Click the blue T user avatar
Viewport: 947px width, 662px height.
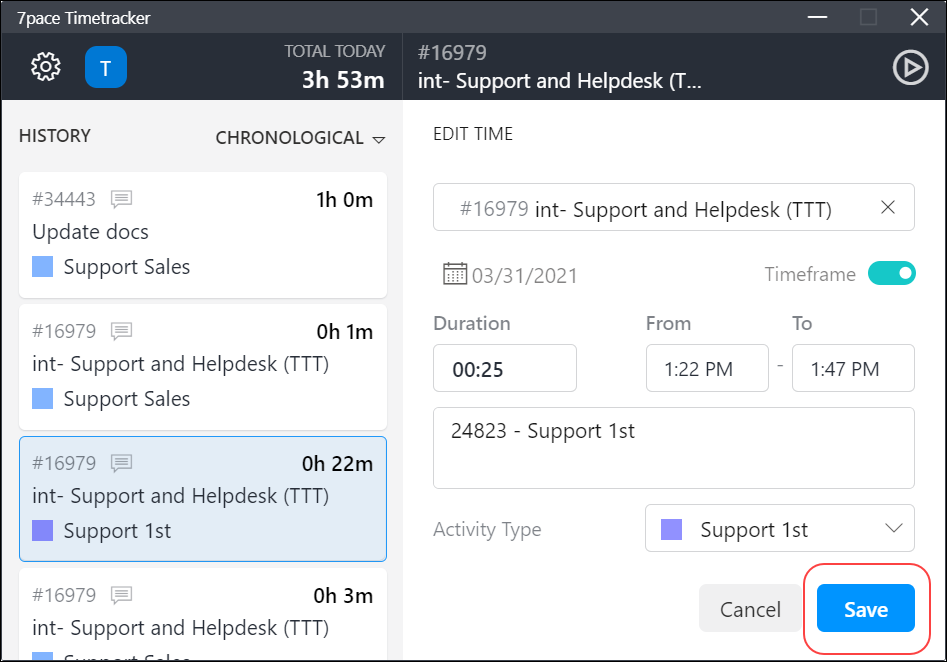(106, 67)
